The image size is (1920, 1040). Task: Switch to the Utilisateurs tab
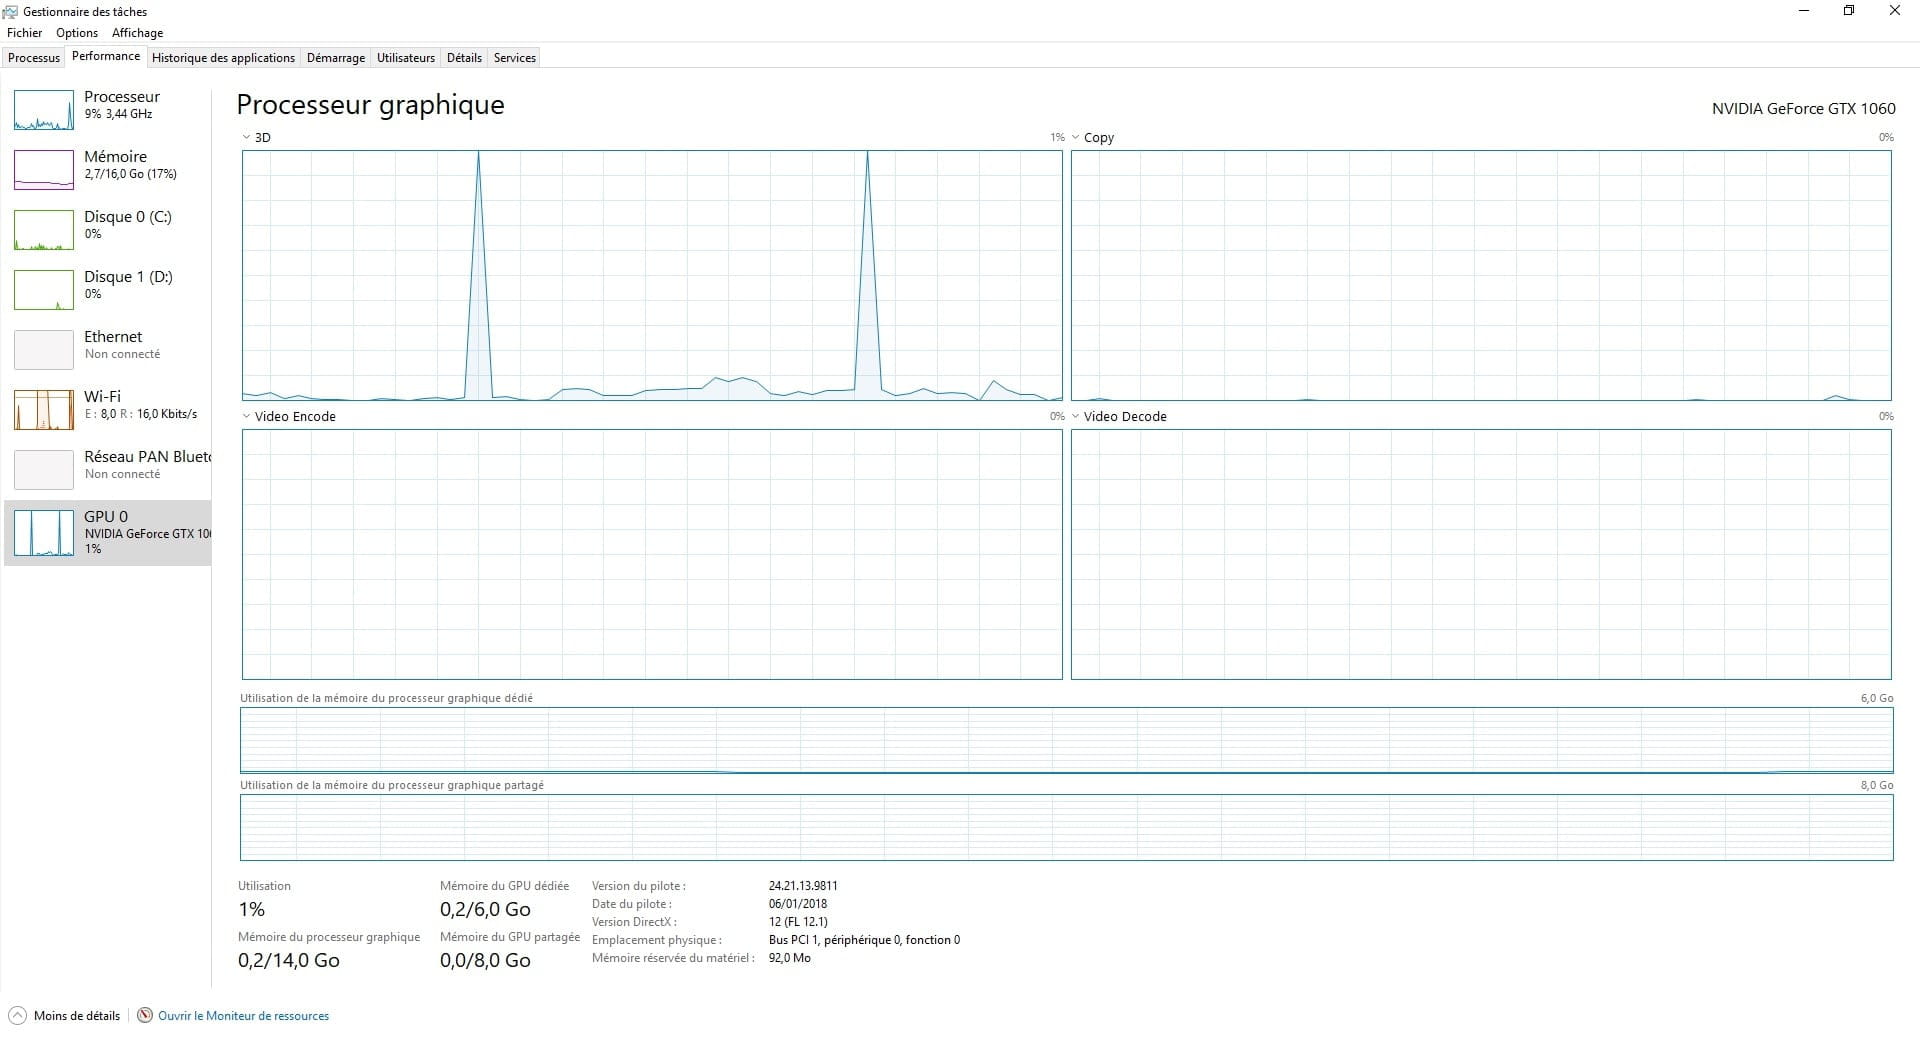[406, 58]
